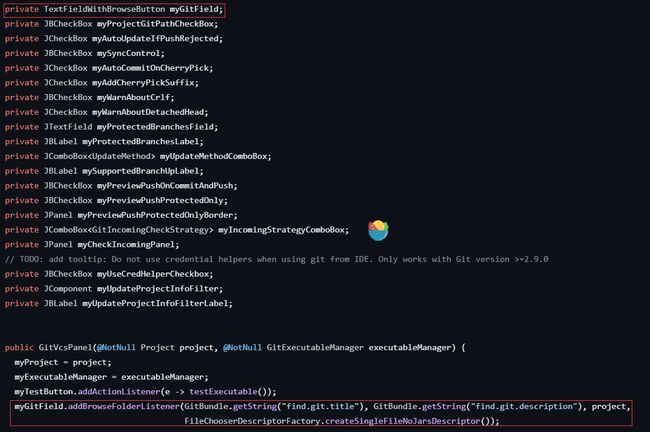Select myUpdateMethodComboBox variable name

pyautogui.click(x=213, y=156)
